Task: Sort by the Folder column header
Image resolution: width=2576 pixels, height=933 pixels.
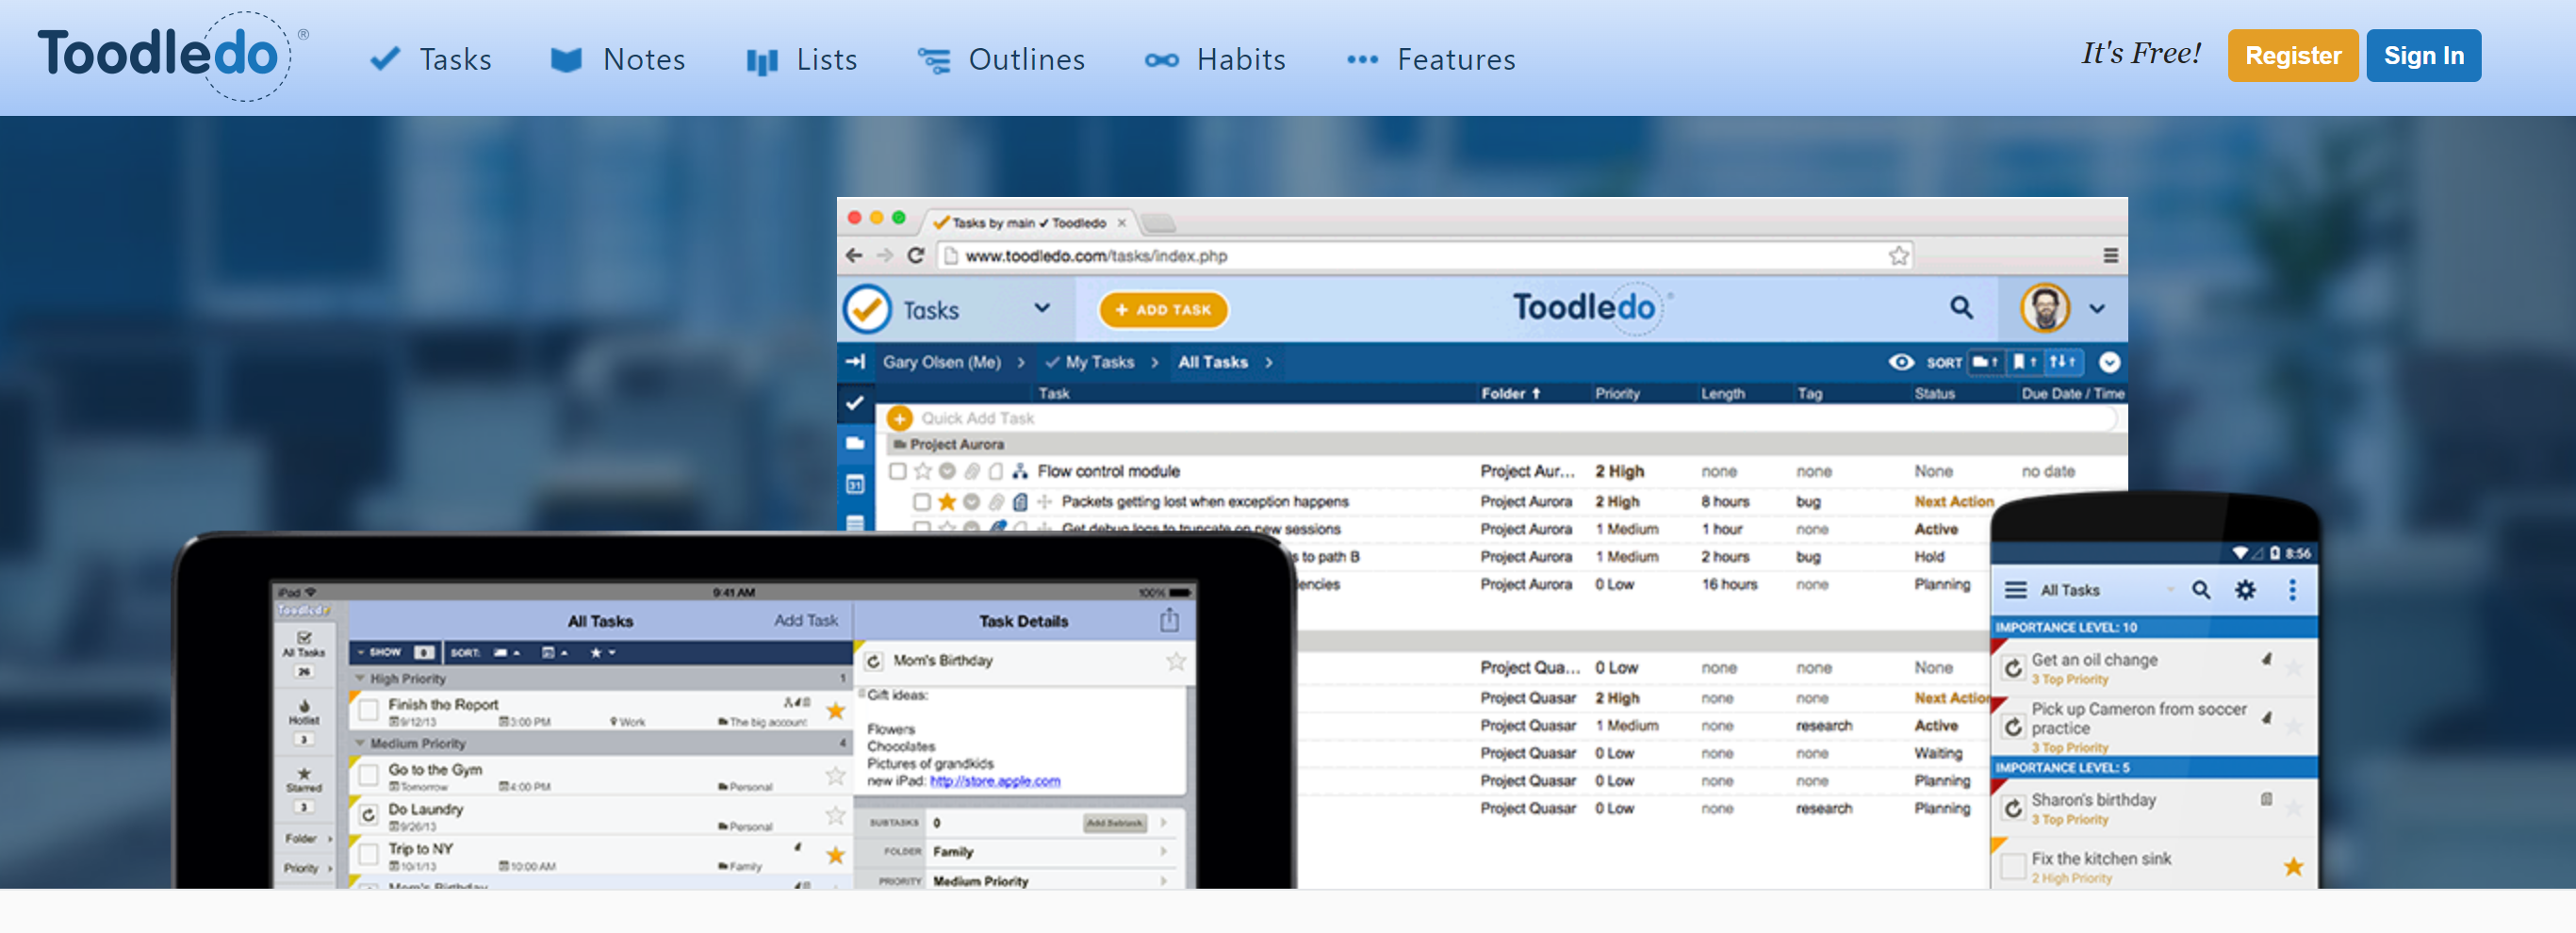Action: [x=1510, y=393]
